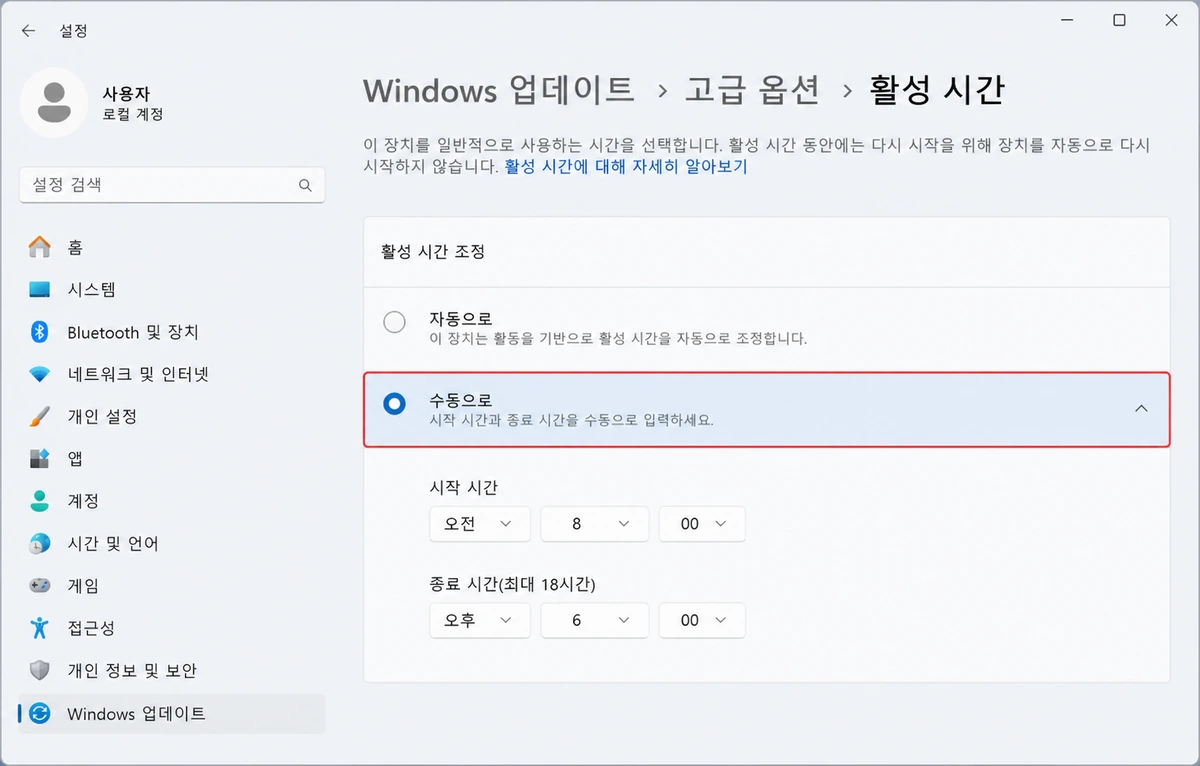Viewport: 1200px width, 766px height.
Task: Open 활성 시간에 대해 자세히 알아보기 link
Action: [x=626, y=167]
